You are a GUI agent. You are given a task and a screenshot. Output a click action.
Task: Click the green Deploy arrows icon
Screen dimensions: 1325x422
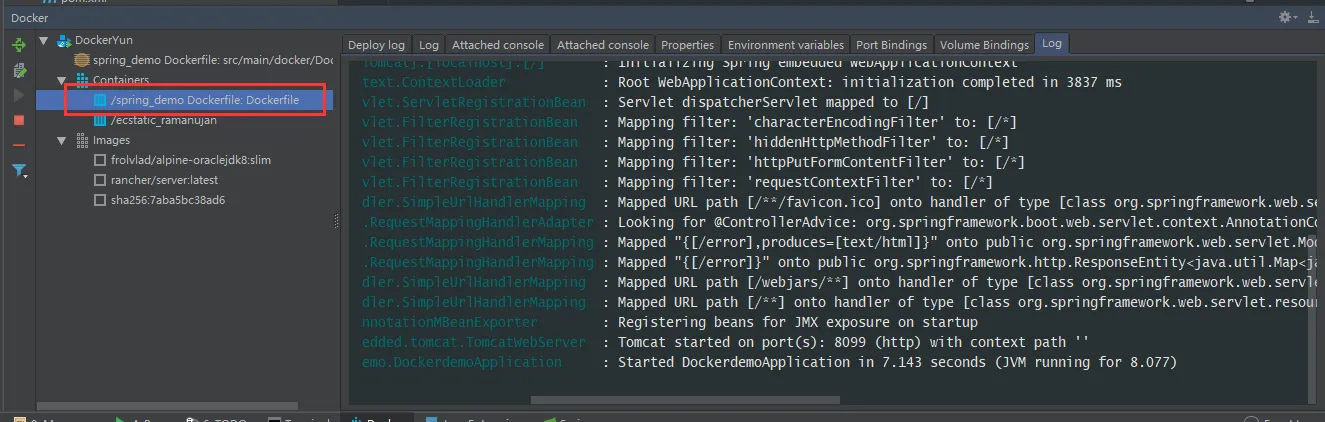click(18, 45)
